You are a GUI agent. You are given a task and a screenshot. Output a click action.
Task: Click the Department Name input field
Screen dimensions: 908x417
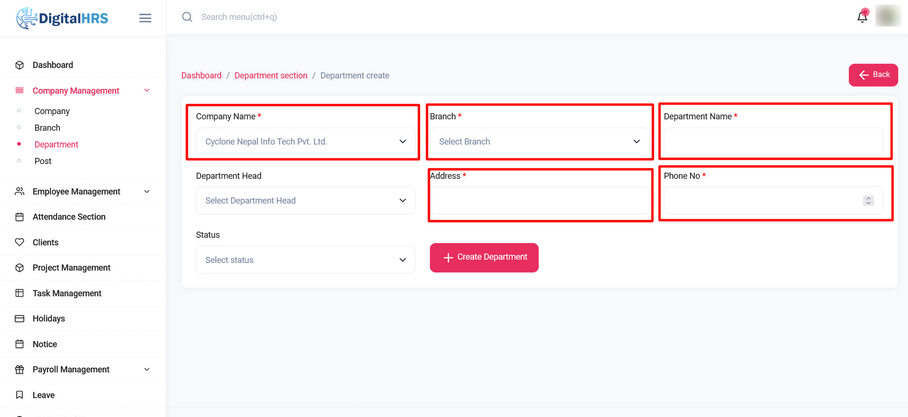pos(774,142)
